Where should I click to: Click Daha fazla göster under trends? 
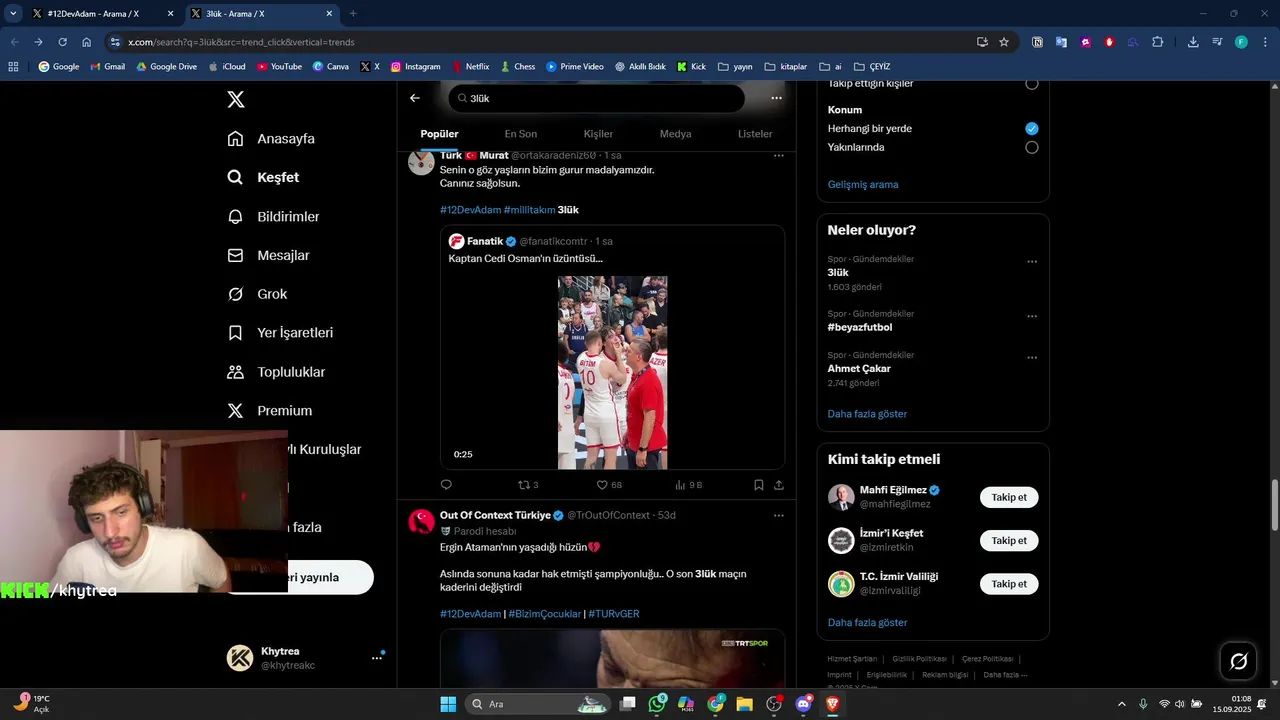(867, 414)
